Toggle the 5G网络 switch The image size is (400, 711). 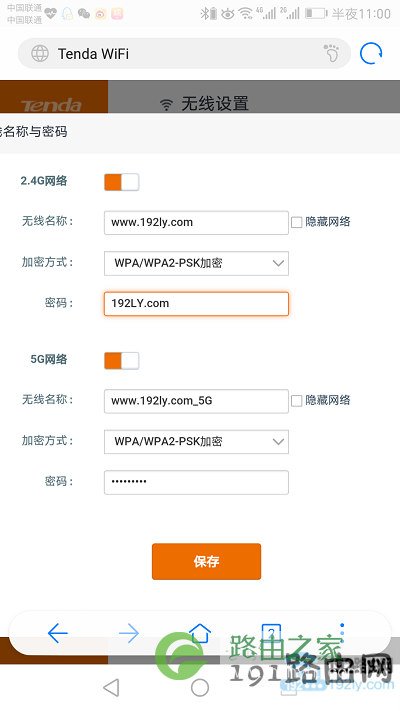[x=122, y=361]
